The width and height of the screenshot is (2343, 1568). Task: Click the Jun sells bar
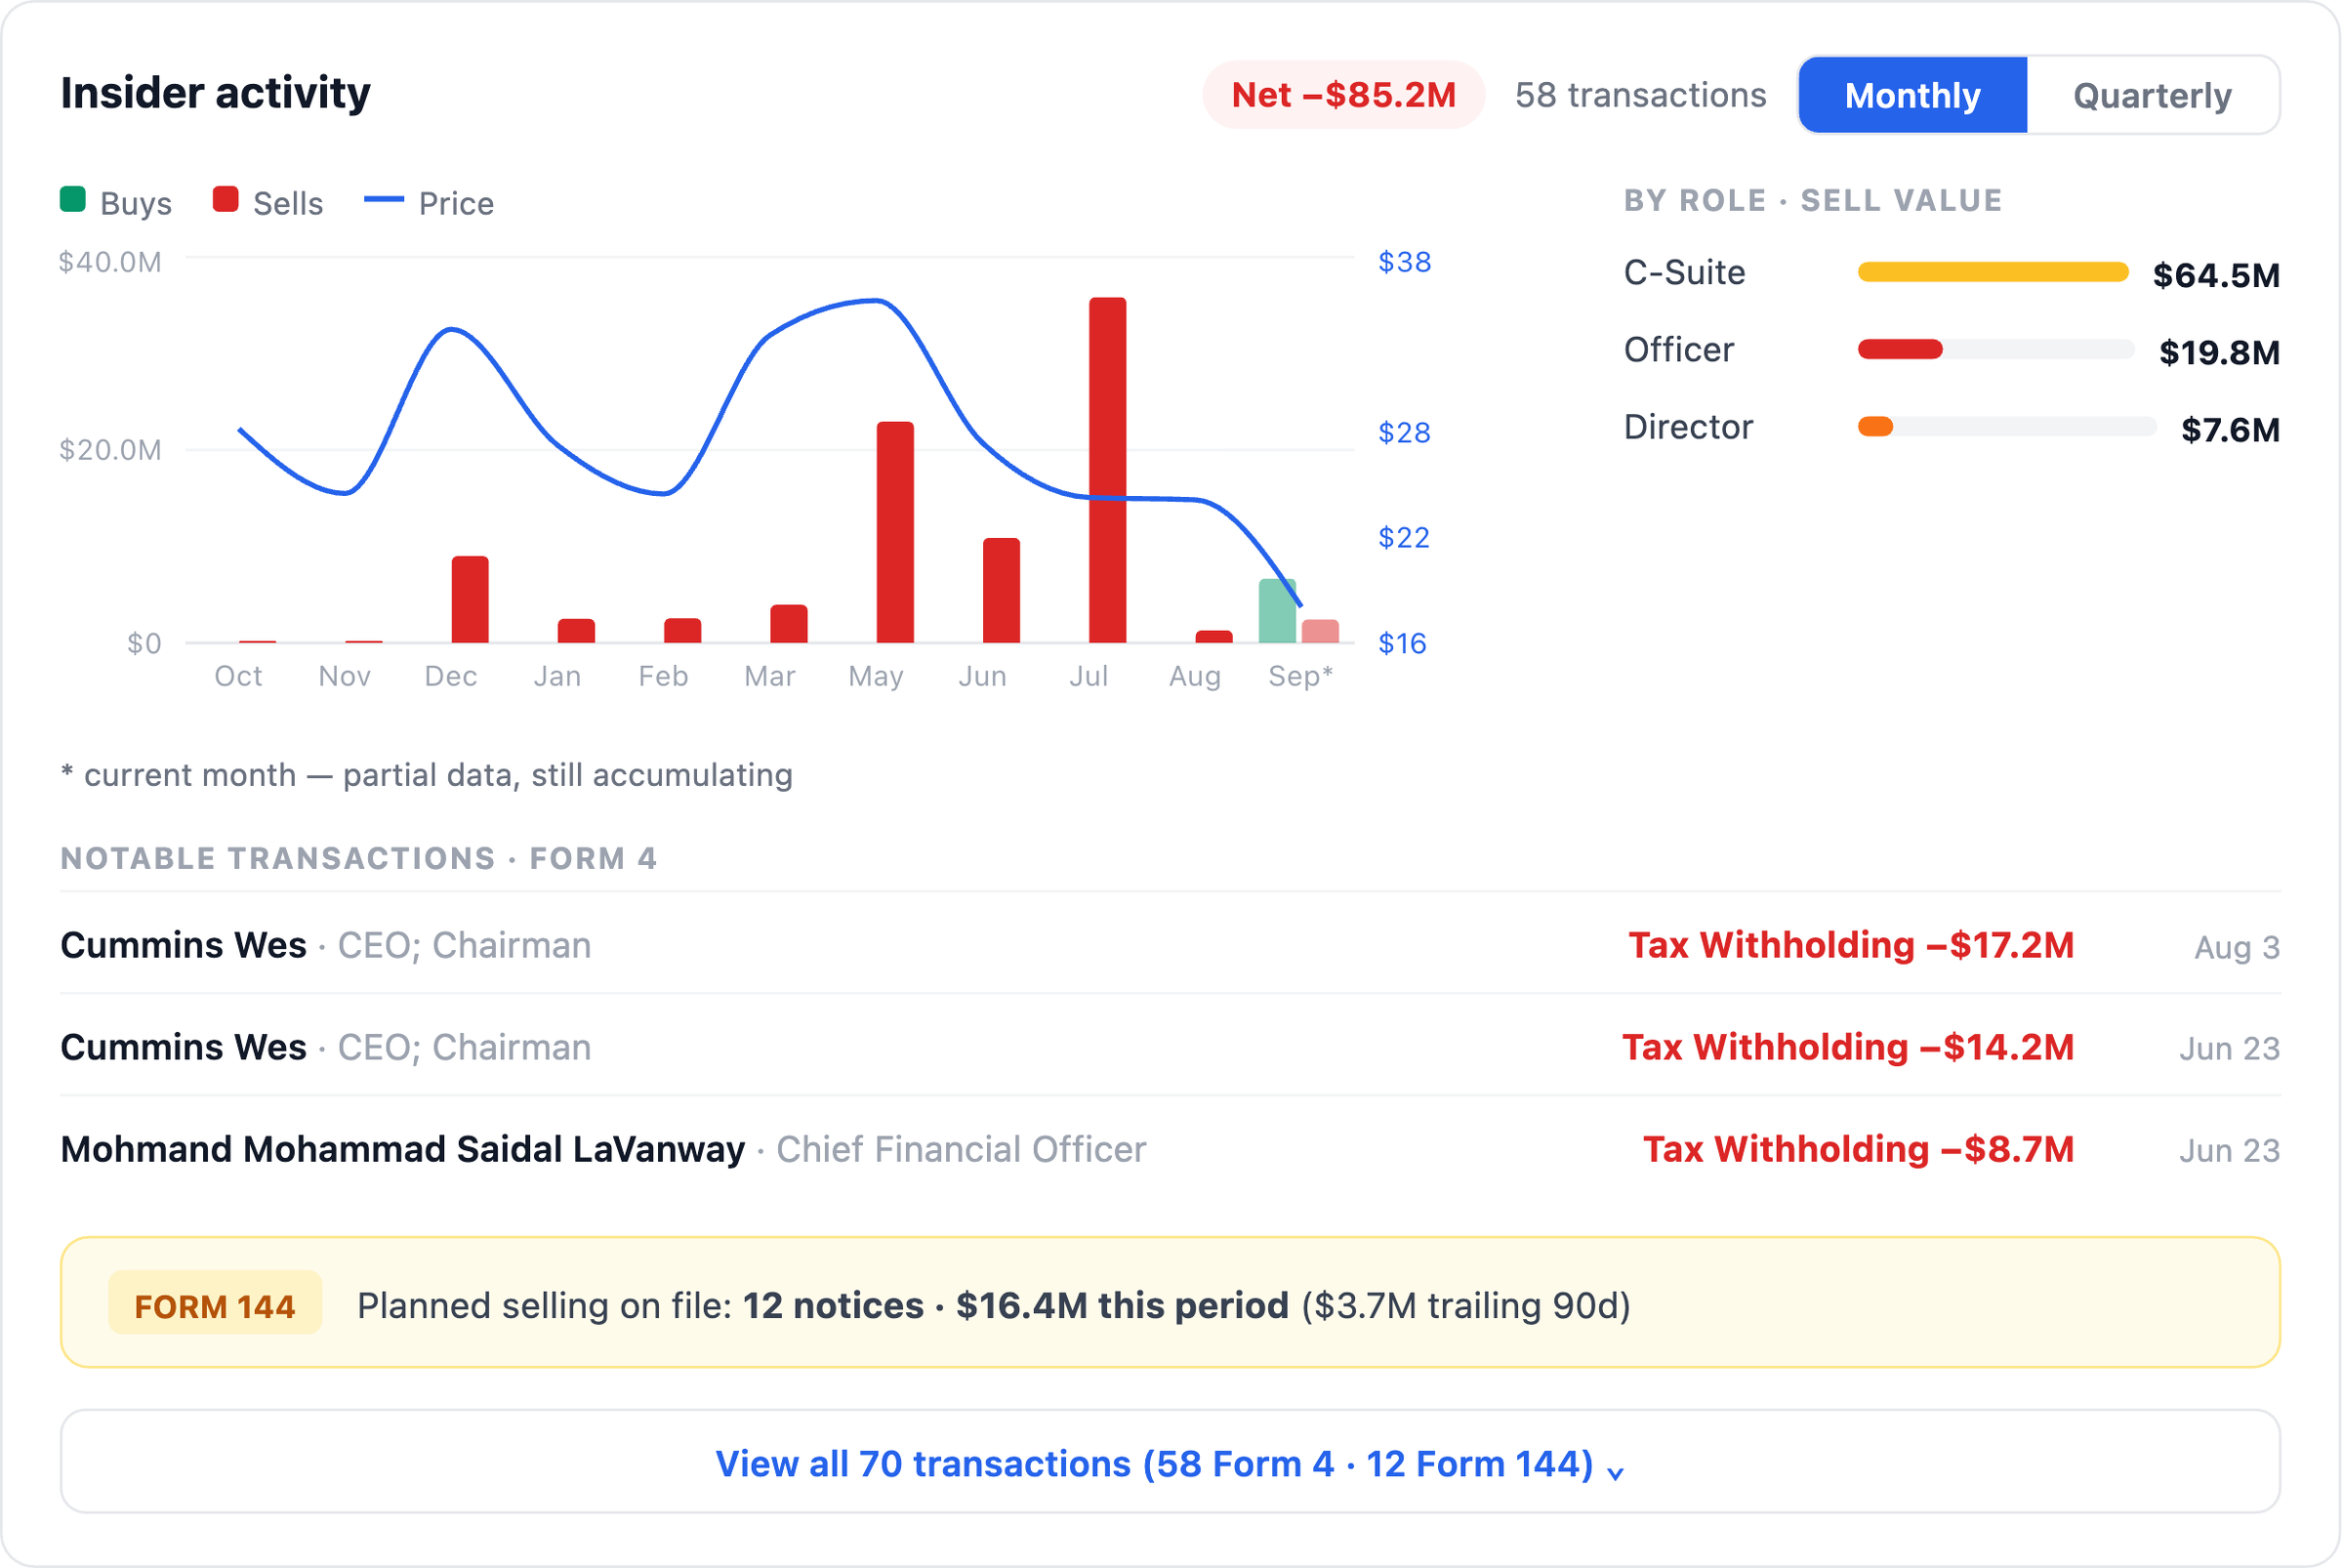1002,590
